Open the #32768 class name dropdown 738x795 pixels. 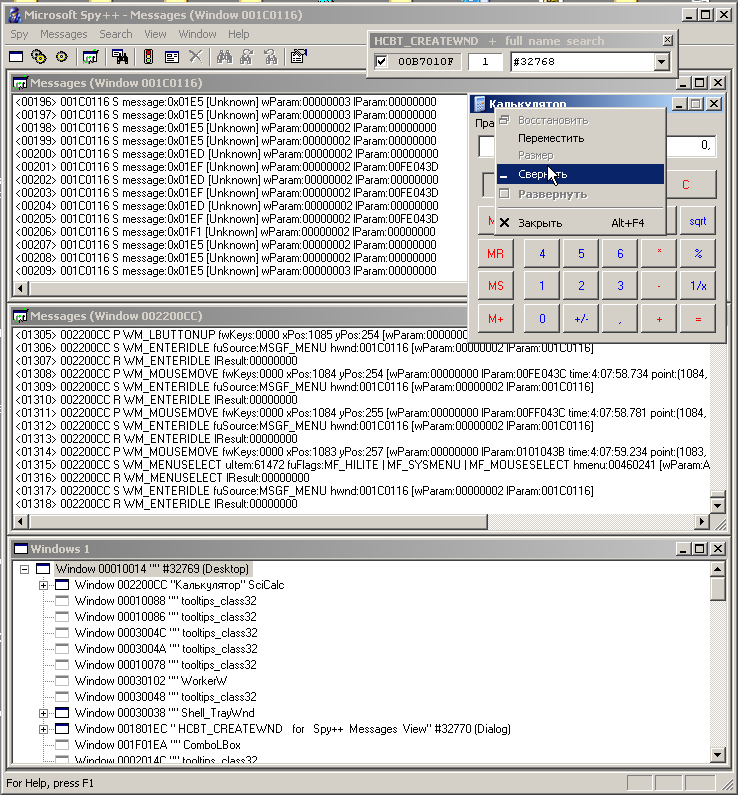point(660,62)
